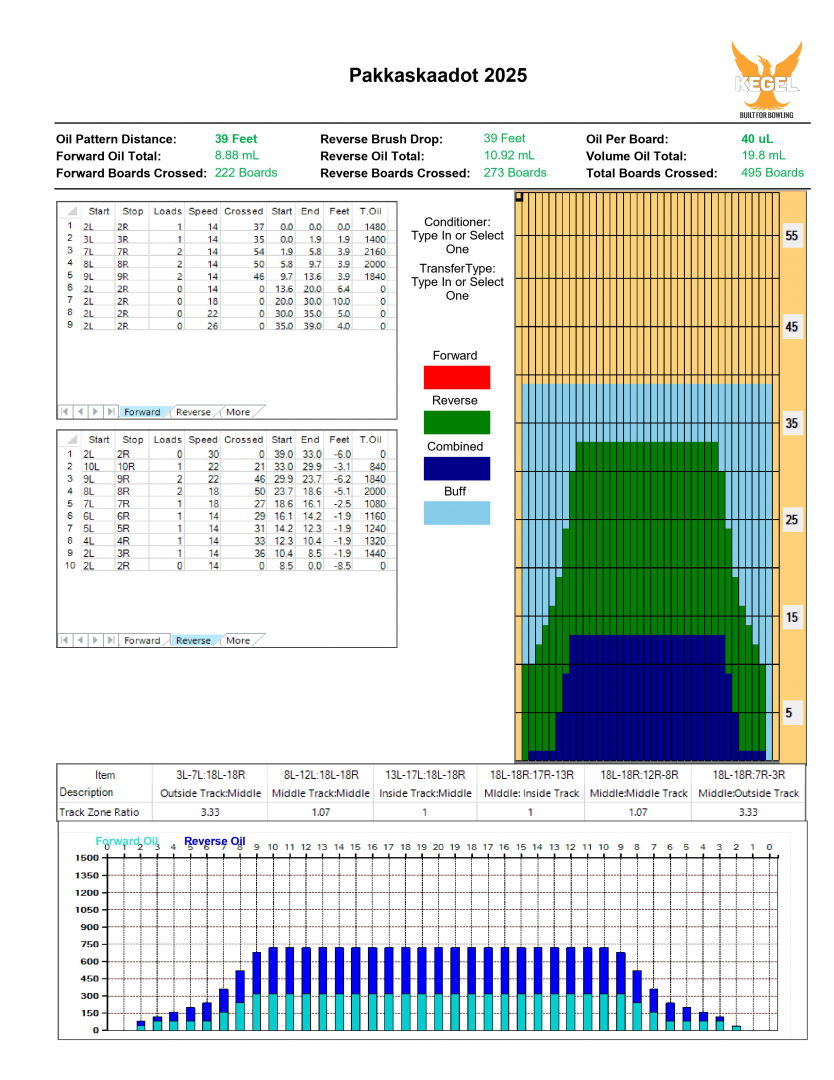
Task: Click previous sheet arrow in upper table
Action: [80, 412]
